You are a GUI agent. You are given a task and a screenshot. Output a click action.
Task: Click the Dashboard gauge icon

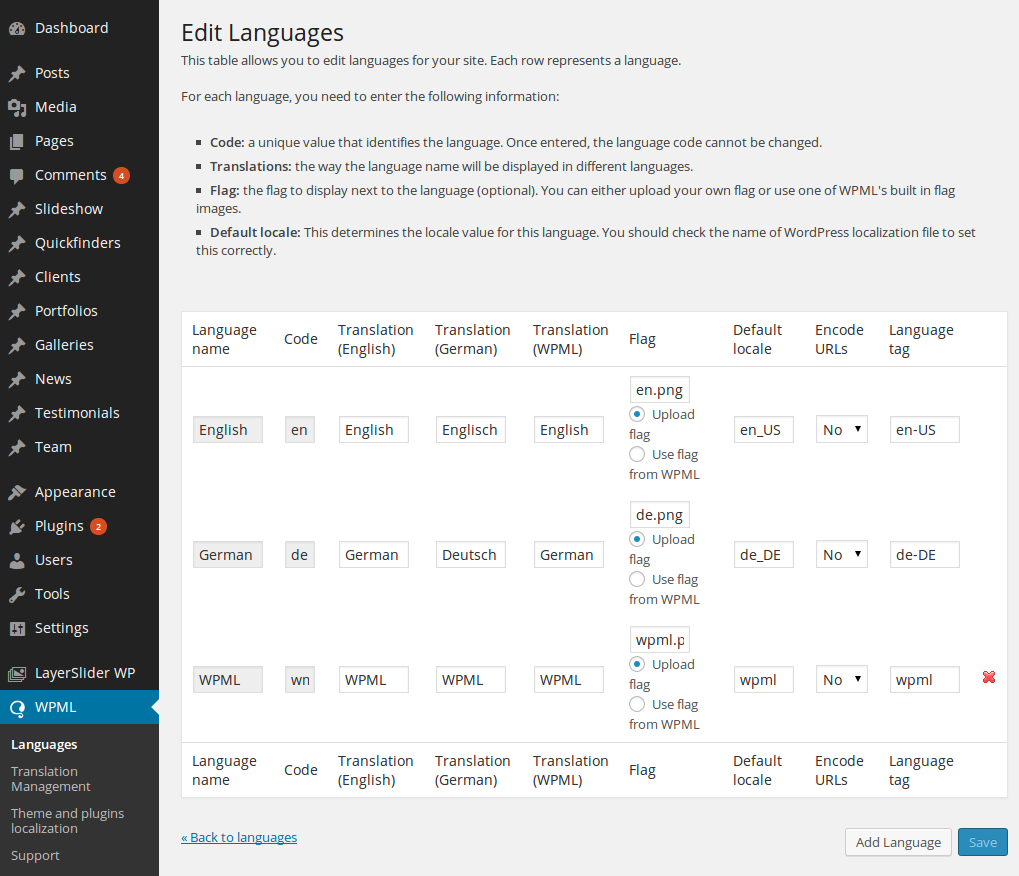17,29
